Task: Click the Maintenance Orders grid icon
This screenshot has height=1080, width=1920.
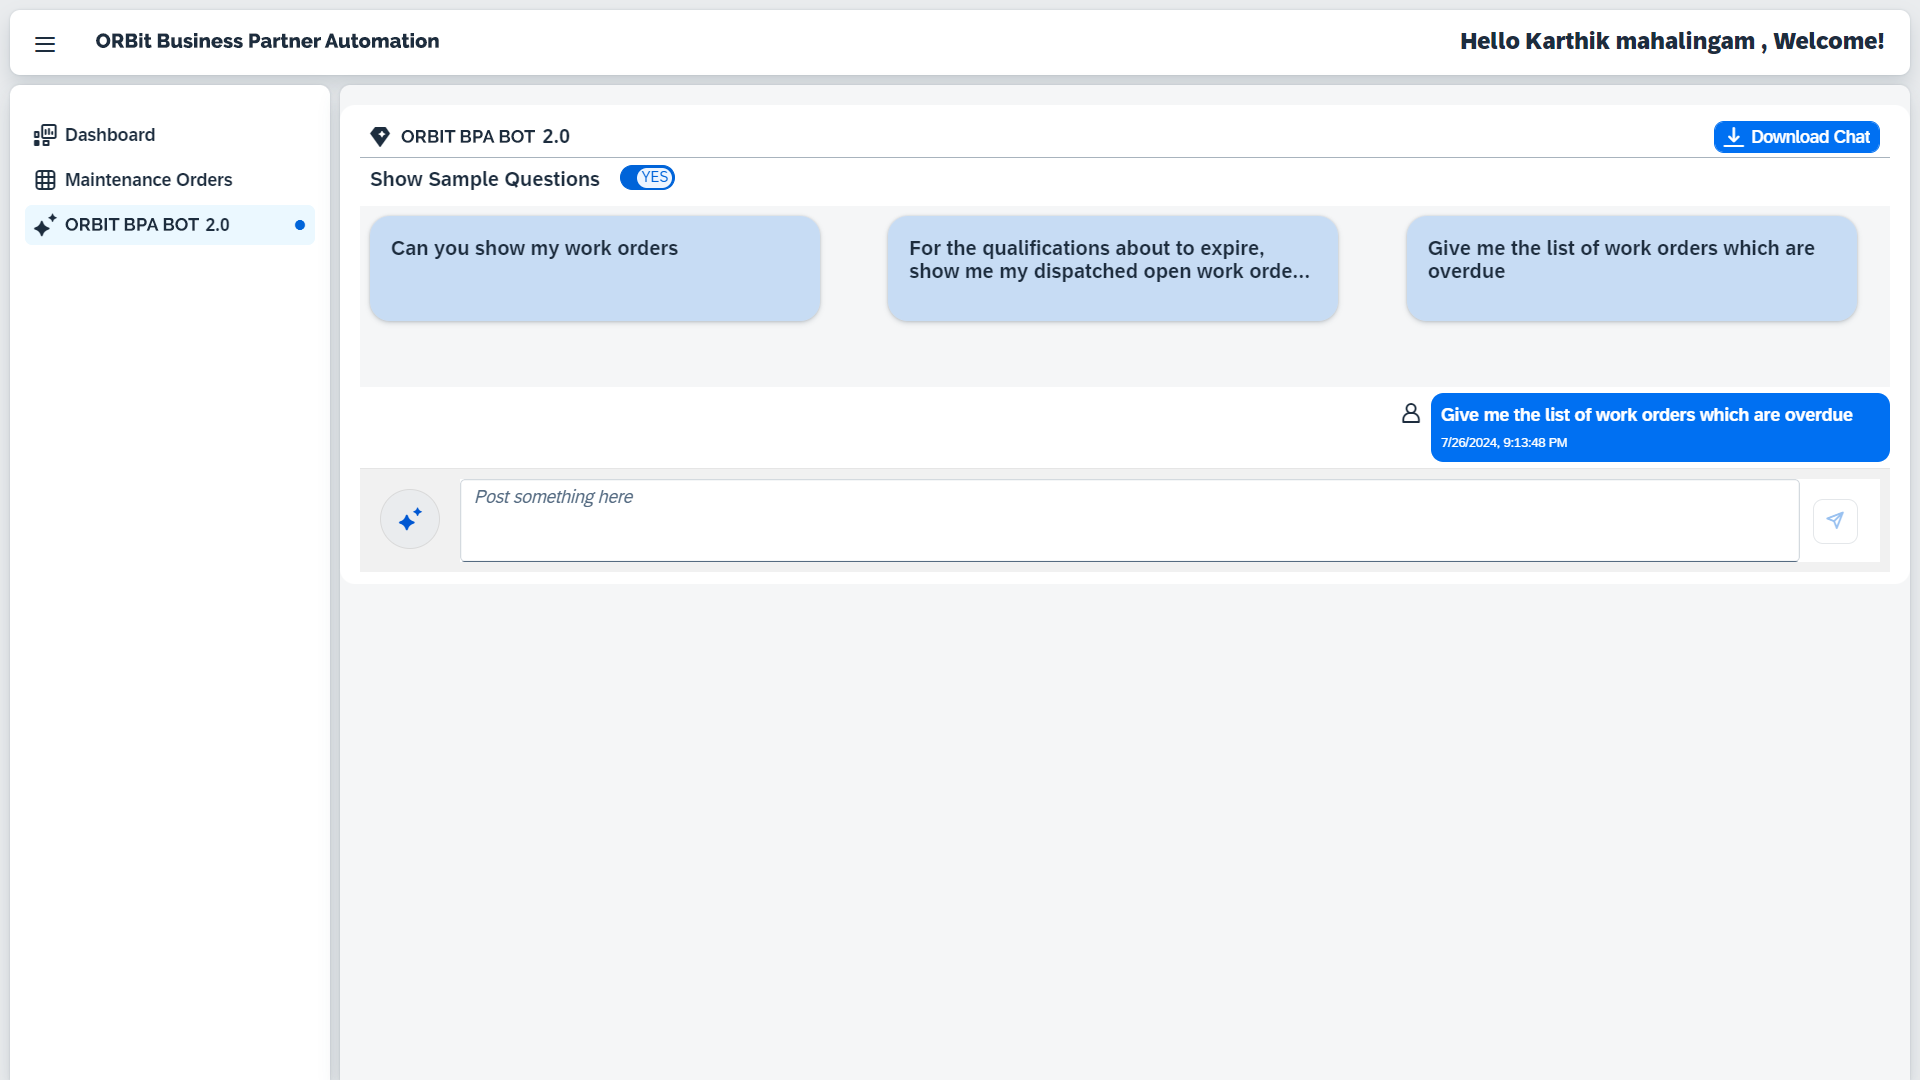Action: [x=44, y=180]
